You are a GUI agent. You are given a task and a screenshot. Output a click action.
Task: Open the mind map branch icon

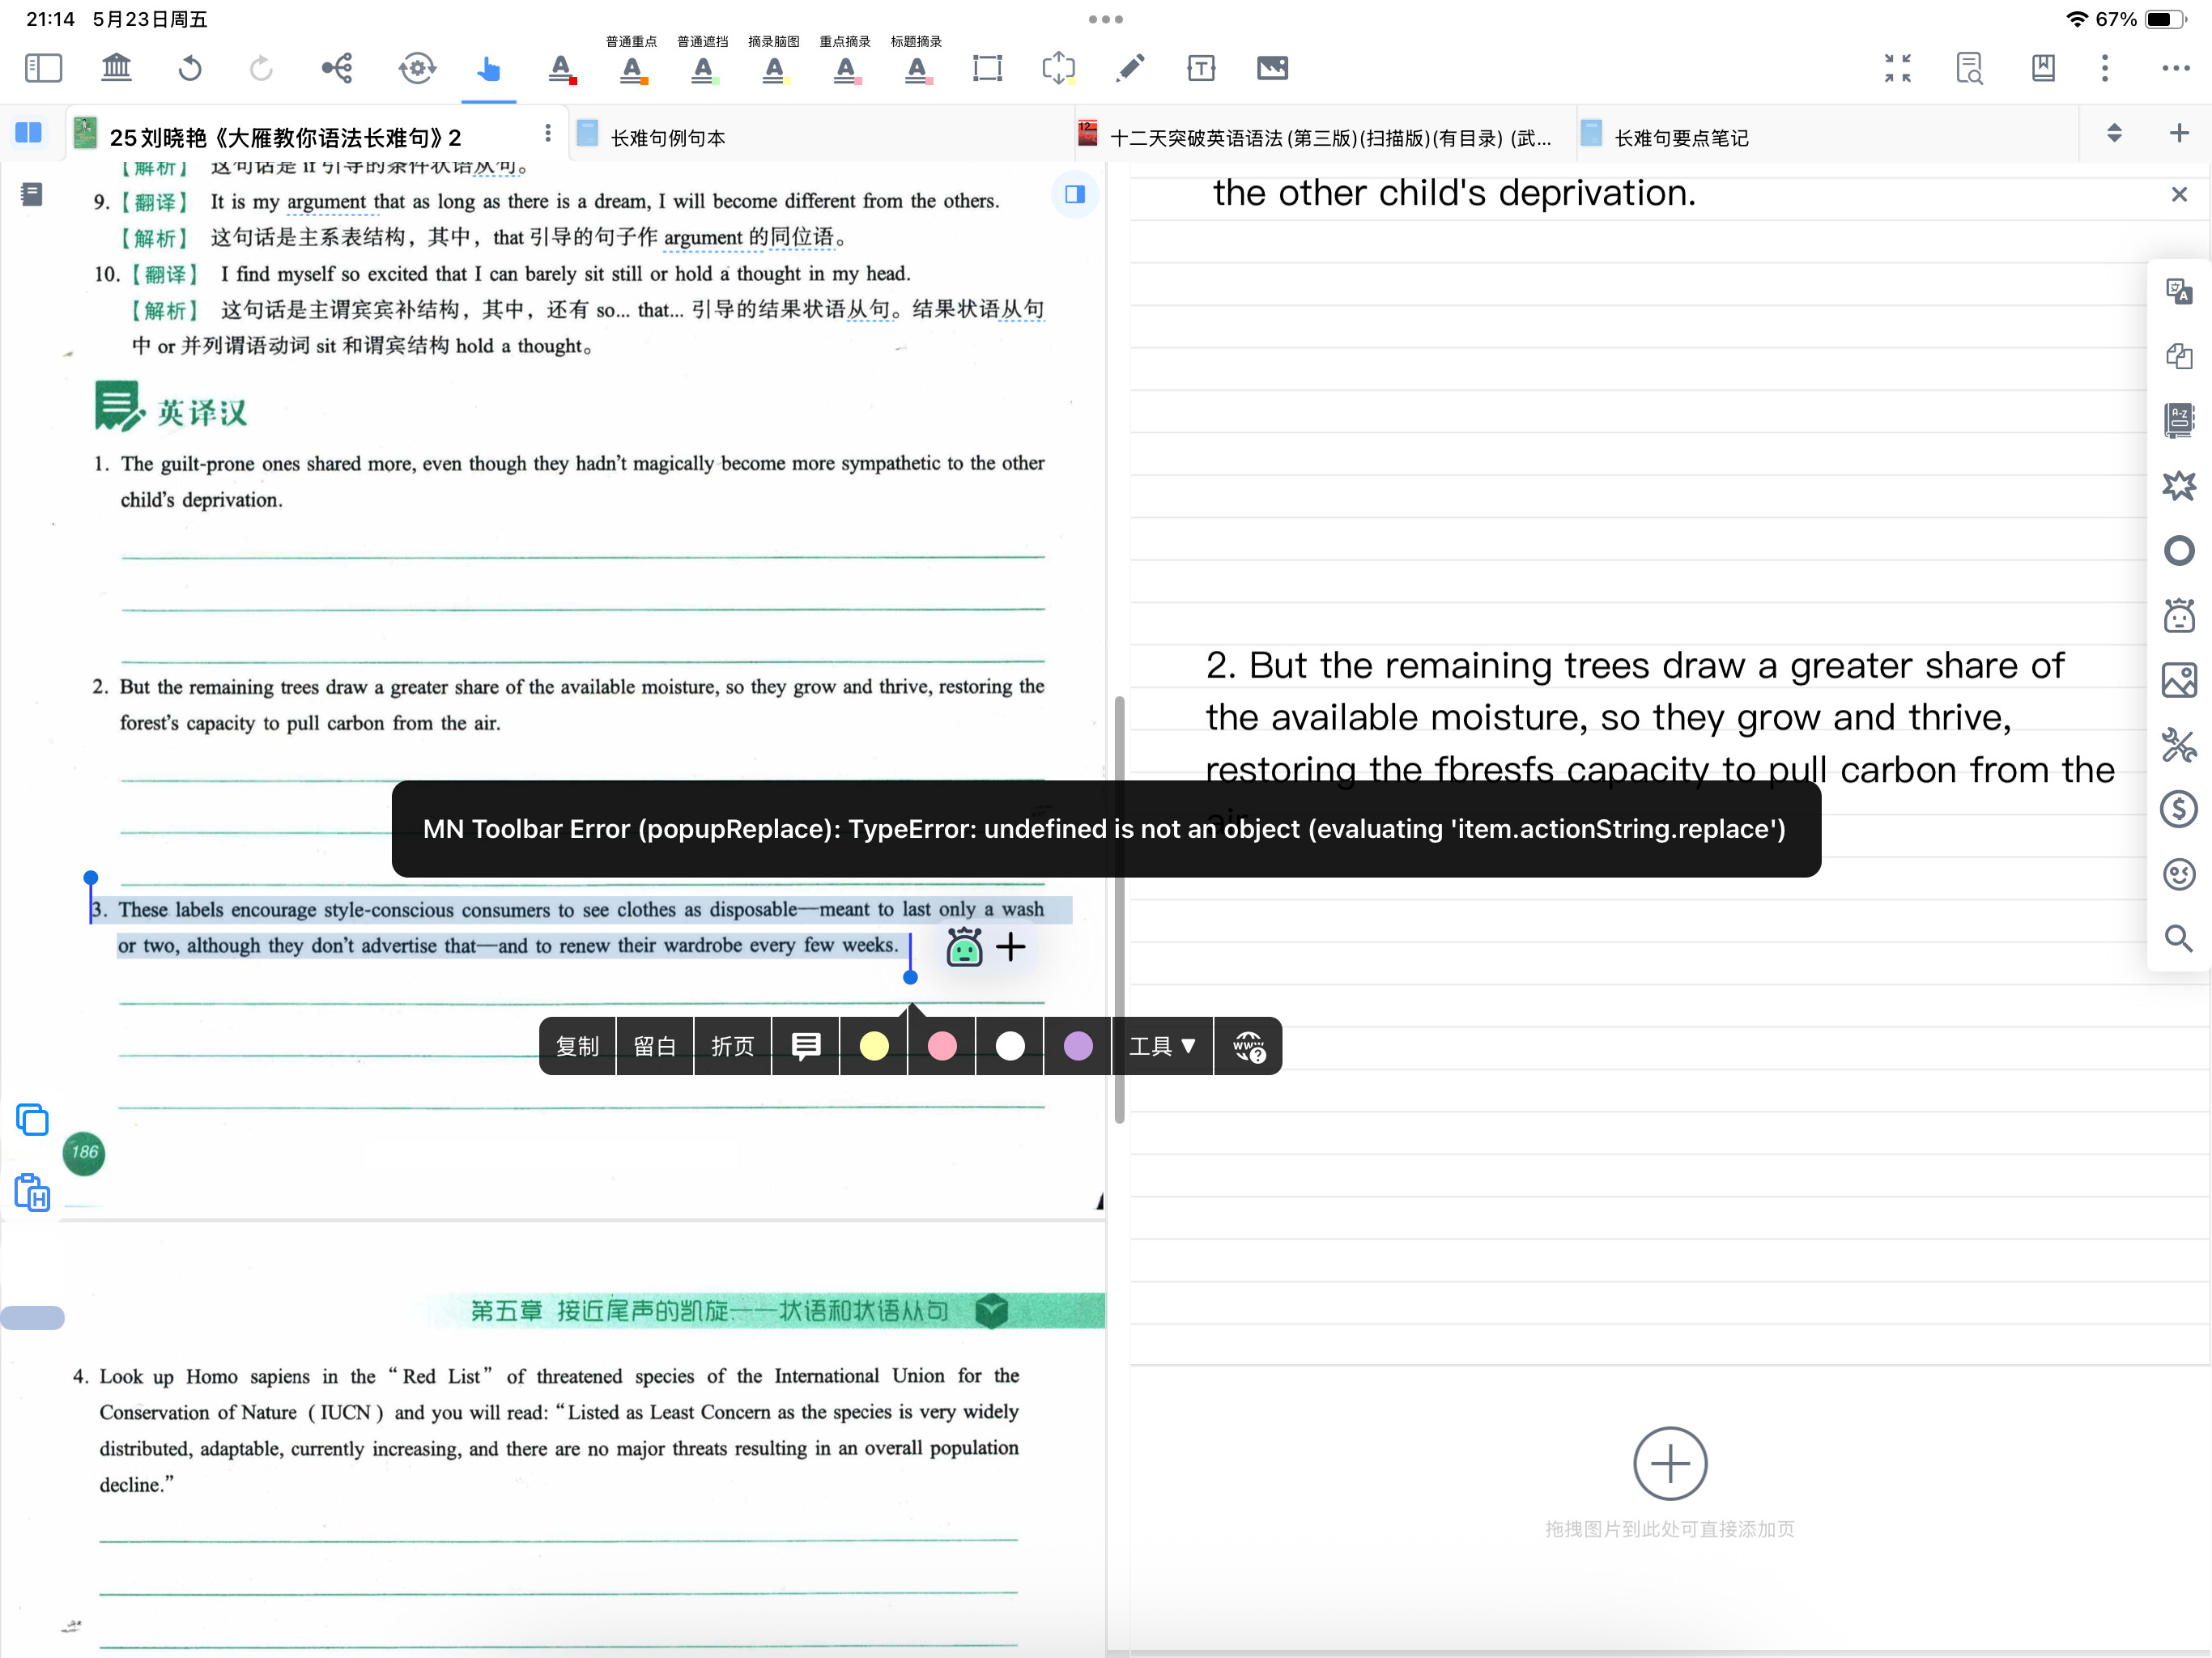337,68
